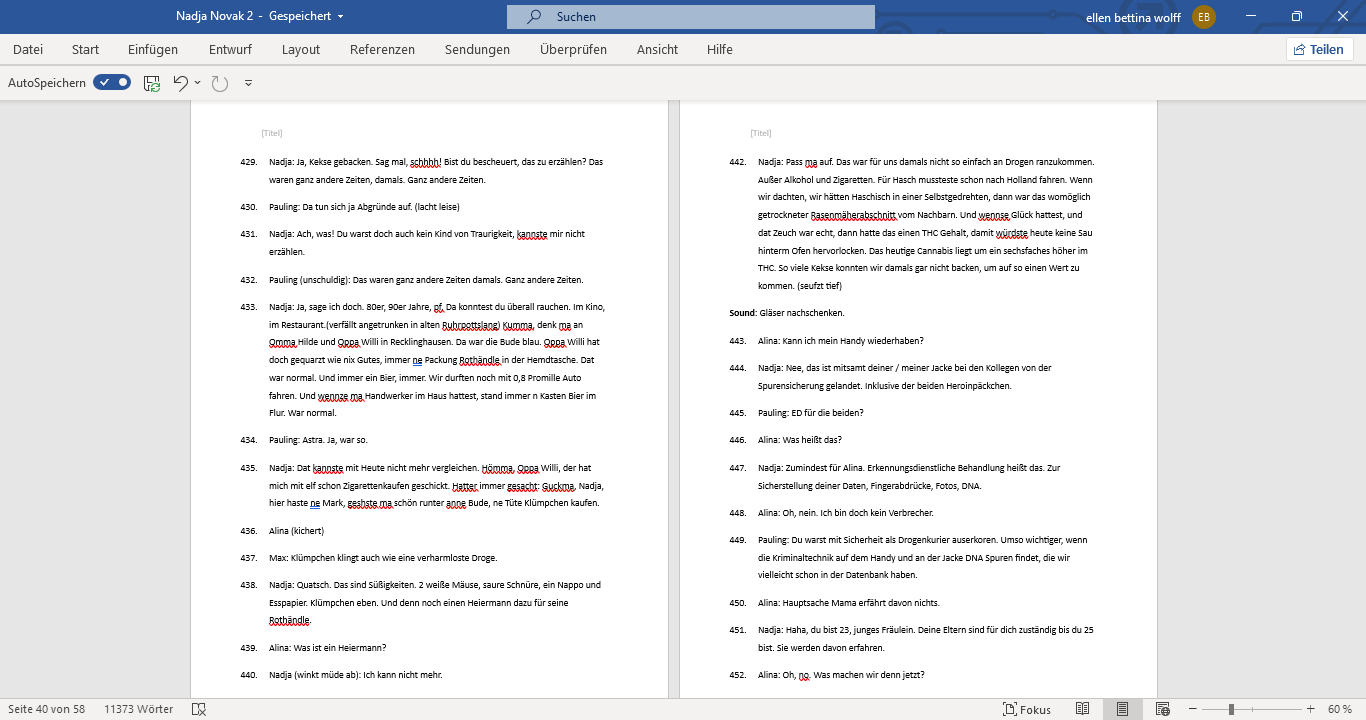Switch to Read Mode view
The height and width of the screenshot is (720, 1366).
(x=1082, y=709)
